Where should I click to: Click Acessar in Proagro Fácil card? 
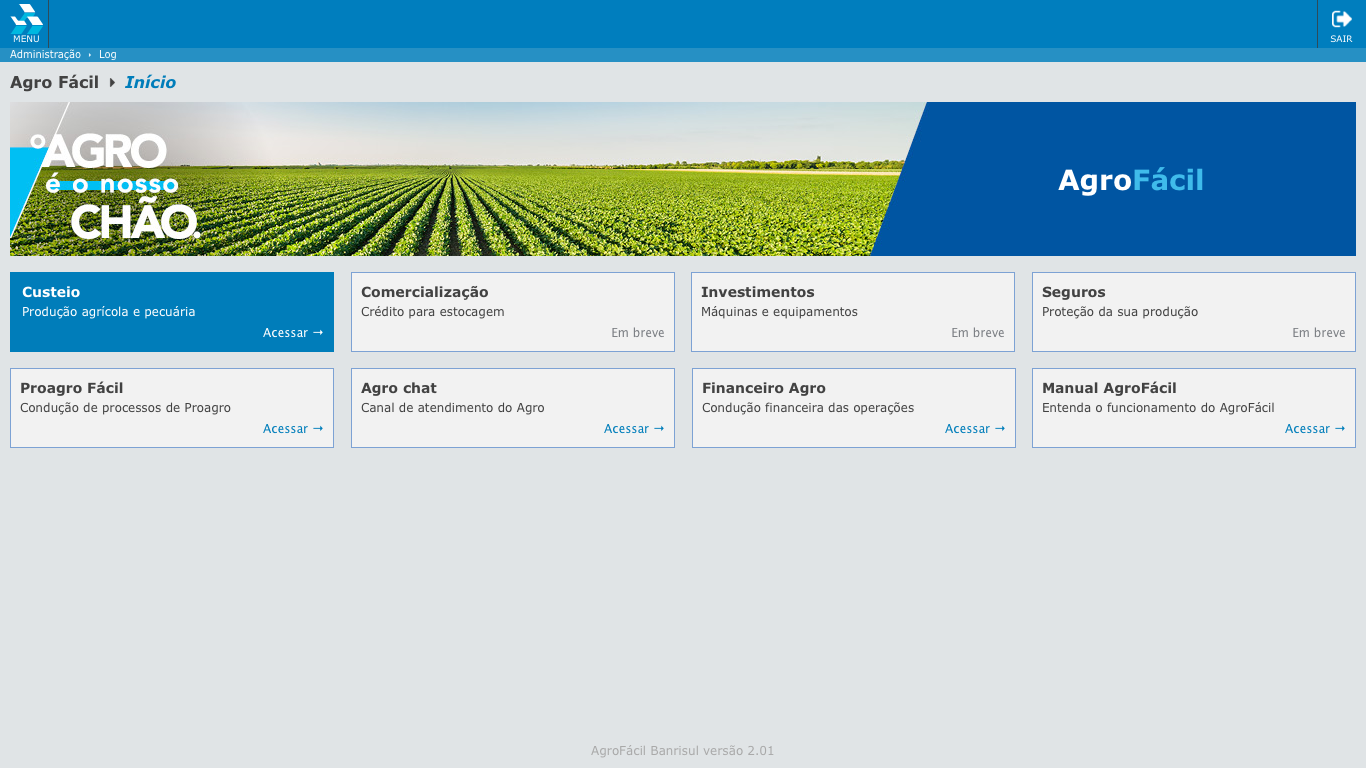click(293, 429)
